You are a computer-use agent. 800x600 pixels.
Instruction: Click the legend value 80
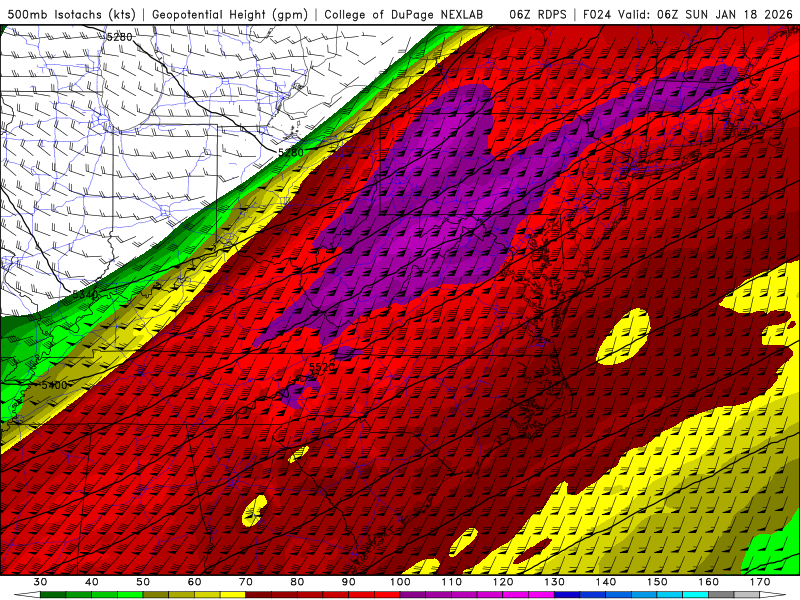(x=297, y=582)
